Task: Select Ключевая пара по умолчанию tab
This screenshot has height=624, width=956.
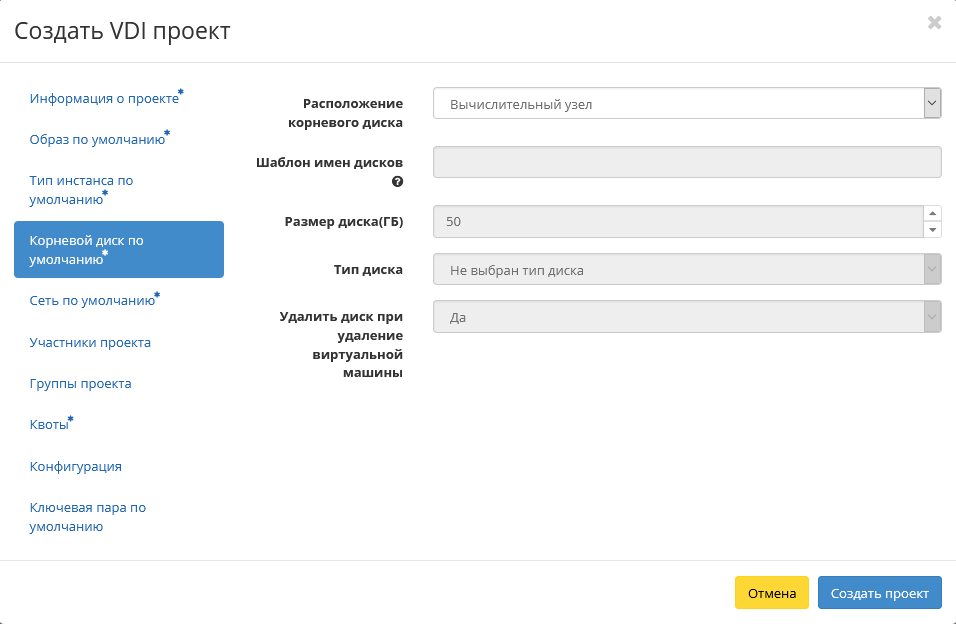Action: [x=88, y=517]
